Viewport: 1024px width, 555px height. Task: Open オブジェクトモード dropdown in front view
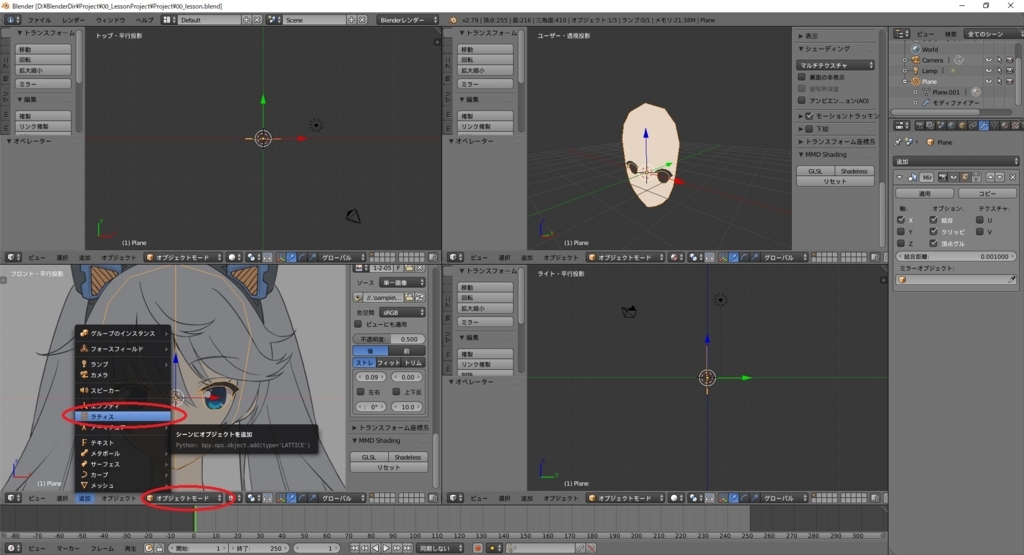click(x=184, y=498)
